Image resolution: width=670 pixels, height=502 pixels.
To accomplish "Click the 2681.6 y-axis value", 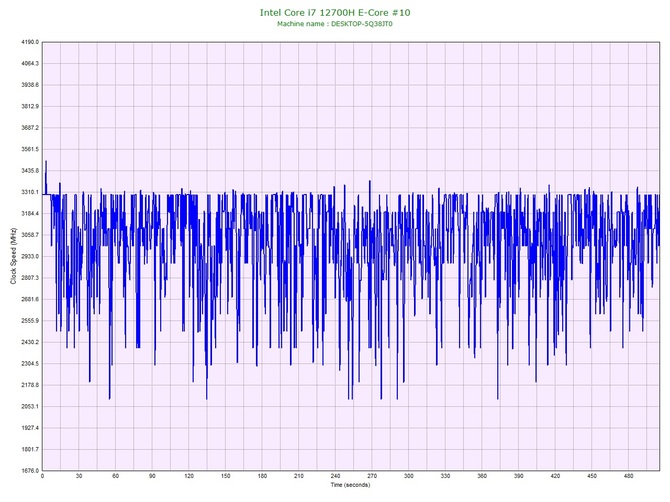I will pos(30,299).
